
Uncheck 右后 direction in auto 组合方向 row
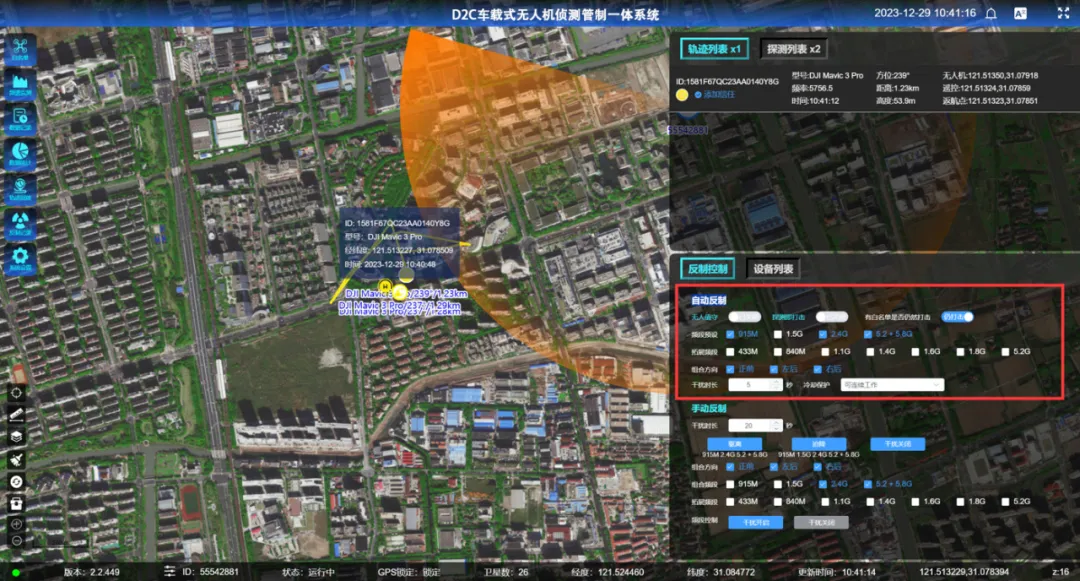click(x=818, y=370)
